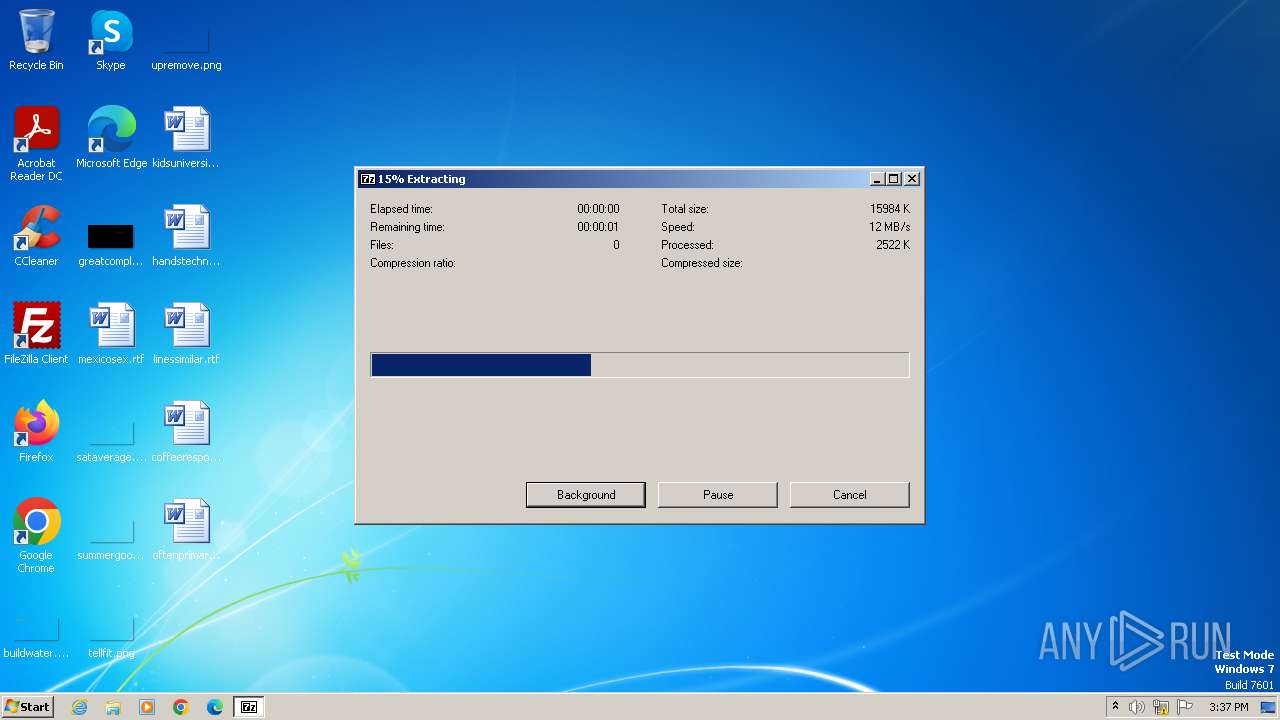Click the "Files:" label
The width and height of the screenshot is (1280, 720).
tap(382, 245)
